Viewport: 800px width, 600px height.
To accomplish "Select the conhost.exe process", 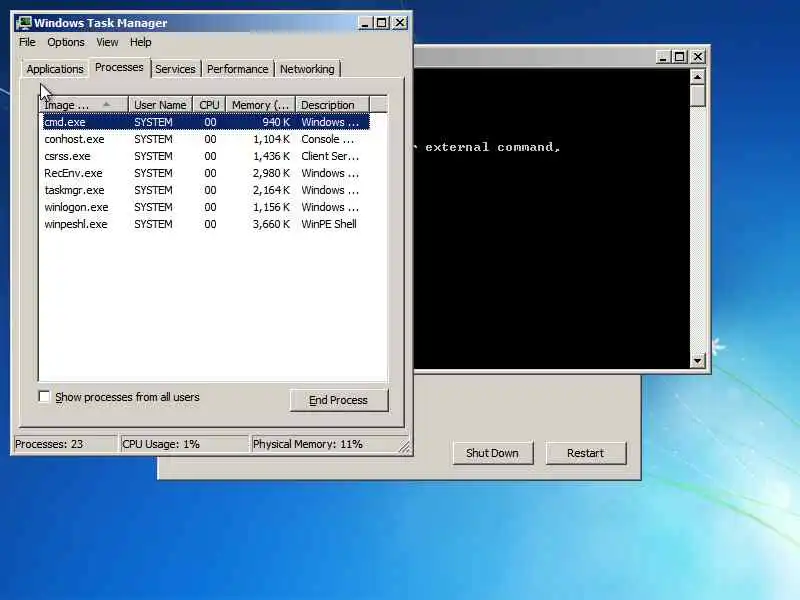I will [206, 139].
